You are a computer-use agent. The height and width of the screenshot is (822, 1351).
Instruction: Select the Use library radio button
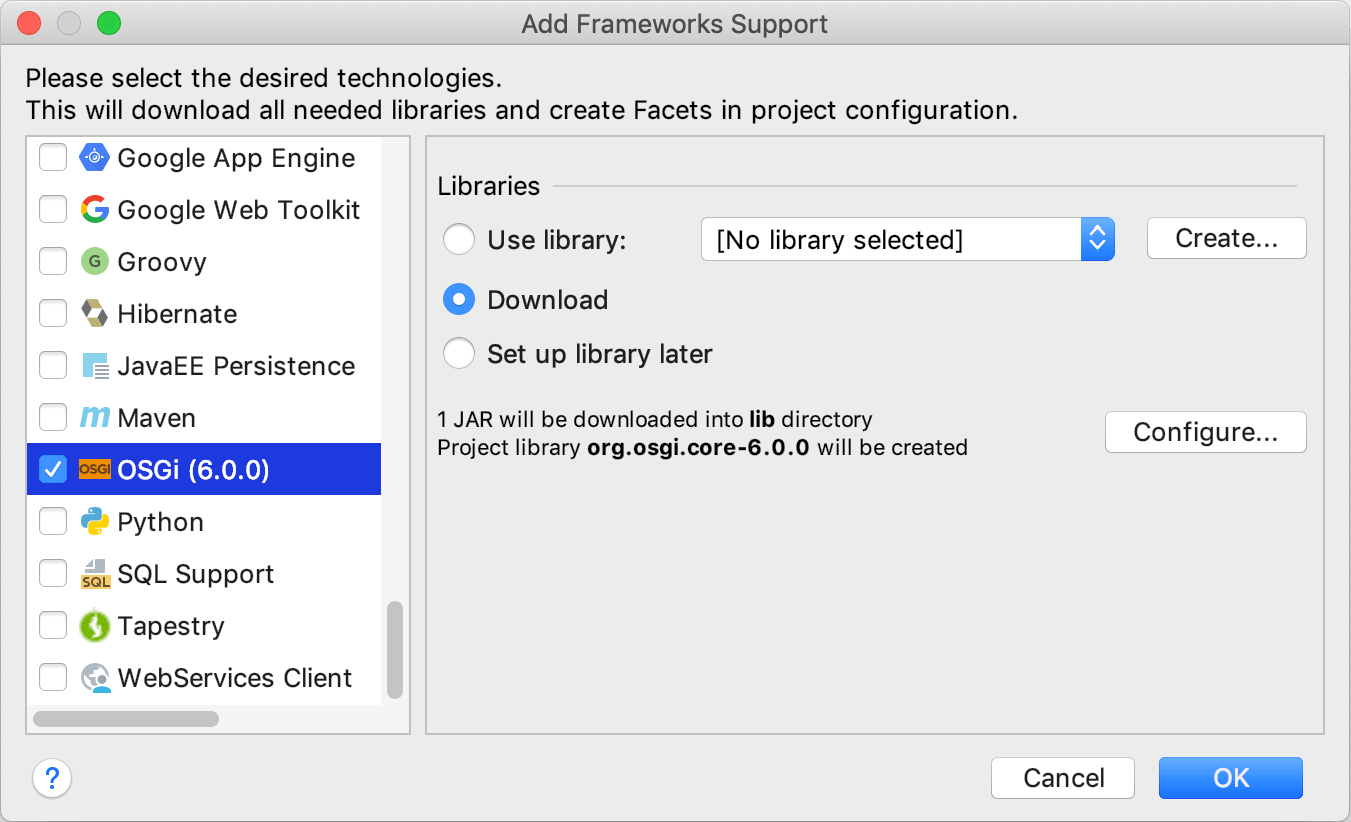tap(459, 240)
